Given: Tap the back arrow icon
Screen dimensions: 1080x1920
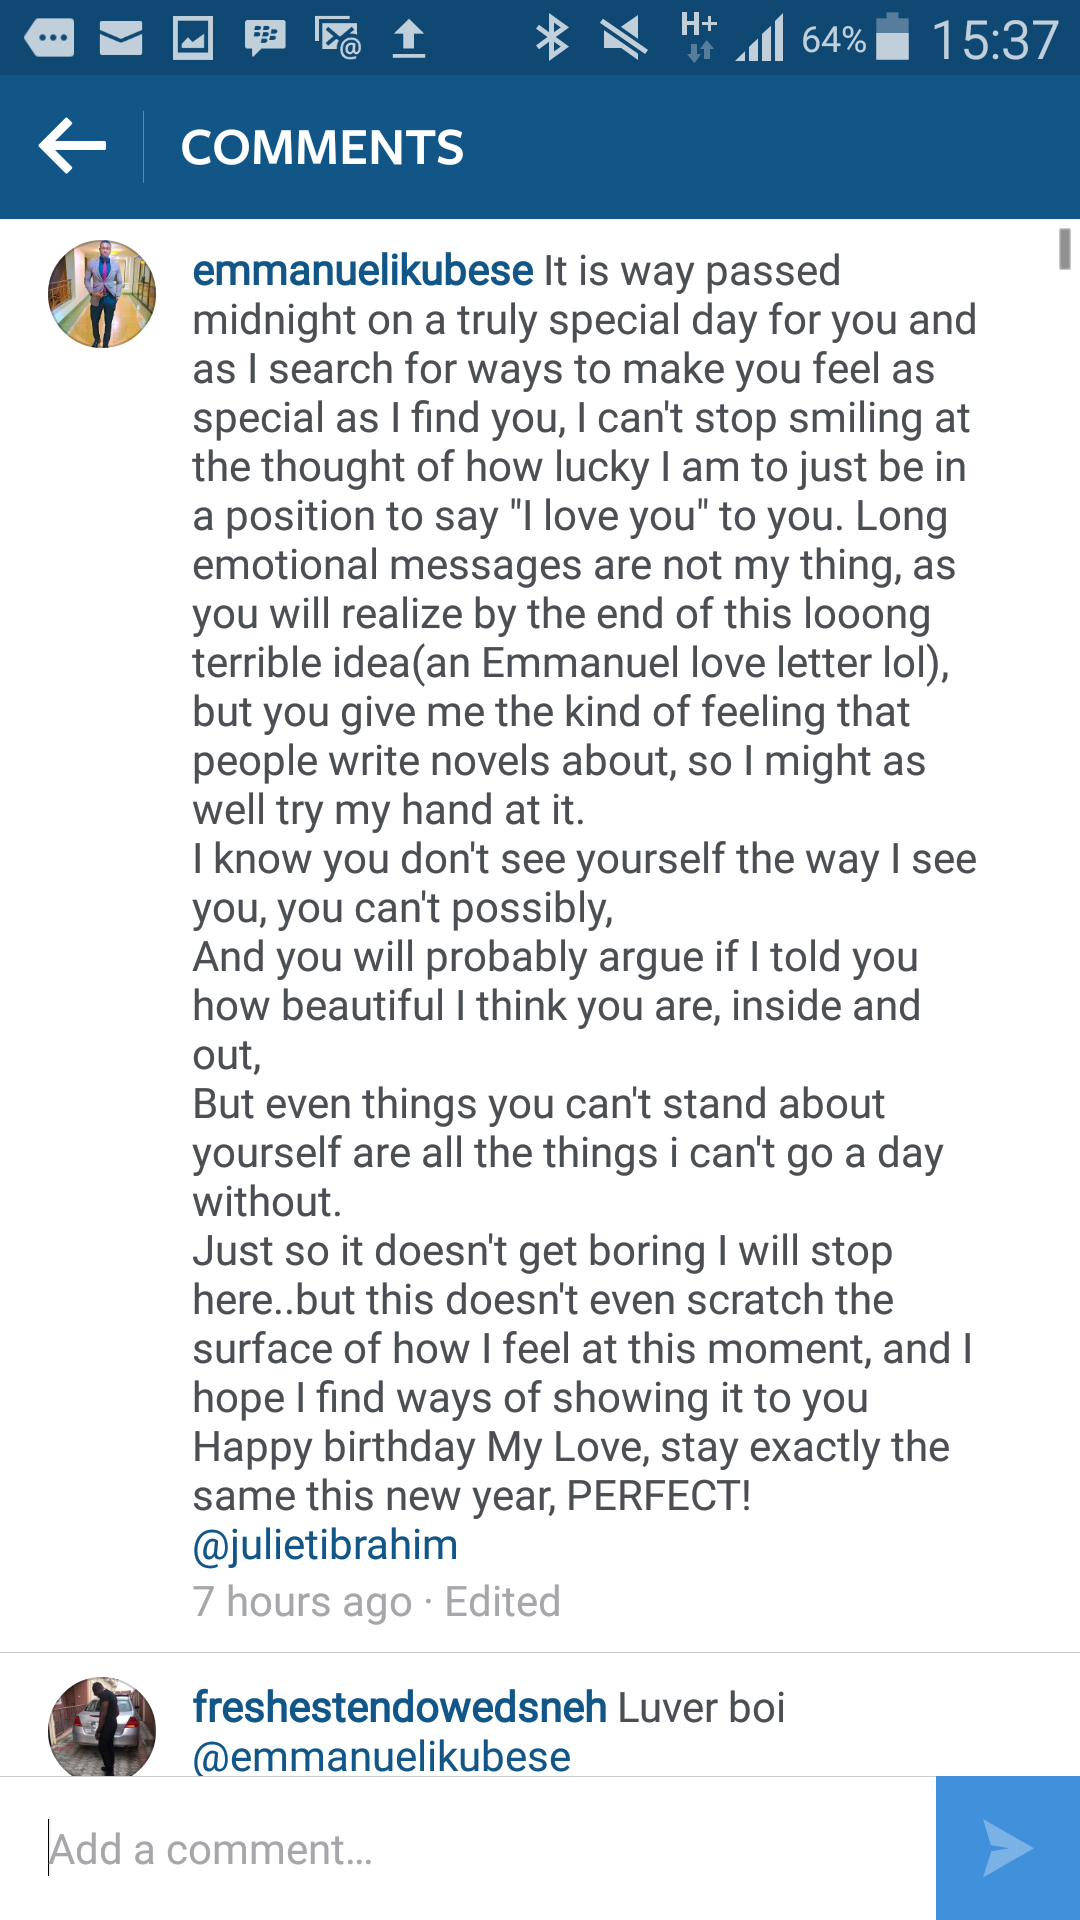Looking at the screenshot, I should coord(72,146).
